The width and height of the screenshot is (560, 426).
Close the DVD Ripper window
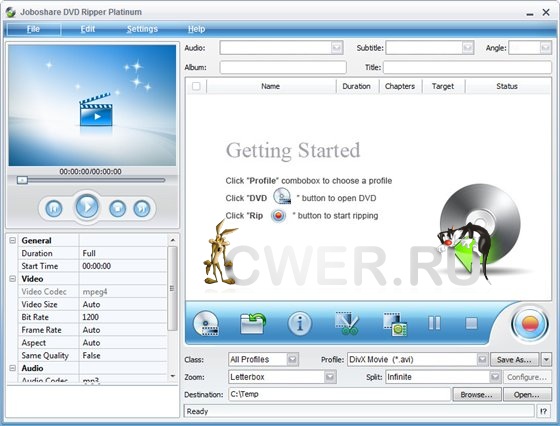click(x=546, y=12)
